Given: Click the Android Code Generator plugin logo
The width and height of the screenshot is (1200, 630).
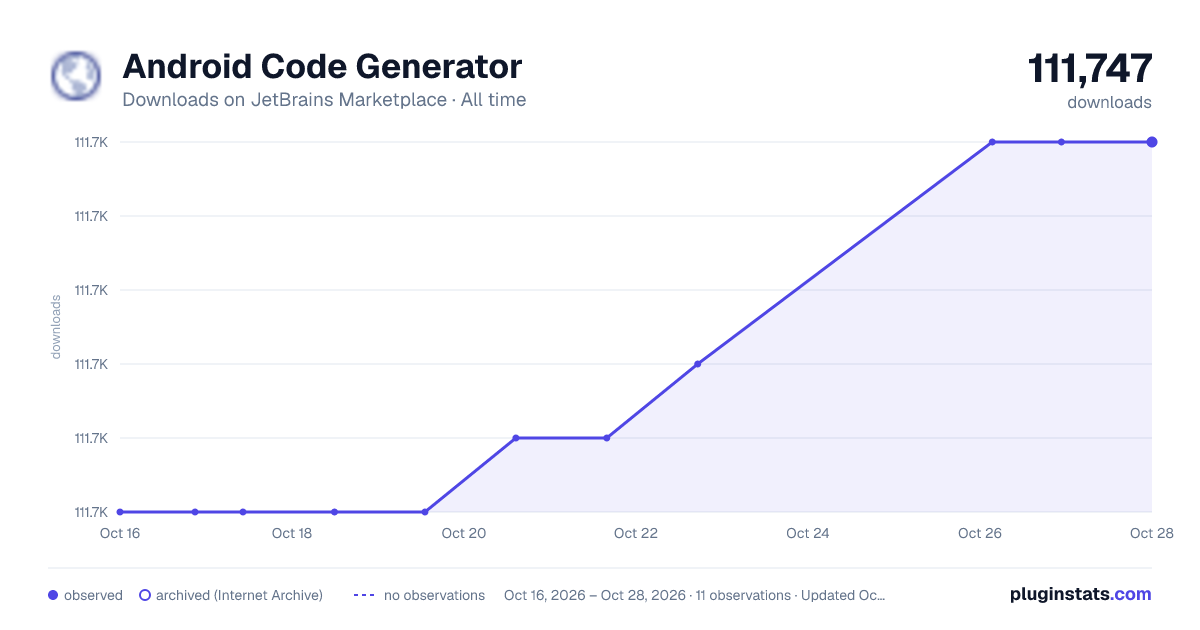Looking at the screenshot, I should (x=77, y=76).
